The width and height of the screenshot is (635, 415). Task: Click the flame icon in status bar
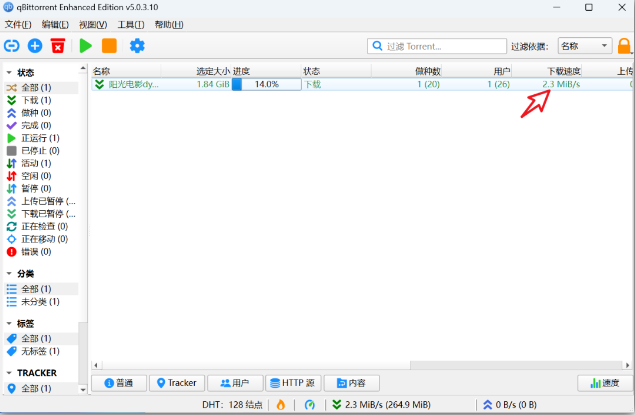[x=280, y=404]
